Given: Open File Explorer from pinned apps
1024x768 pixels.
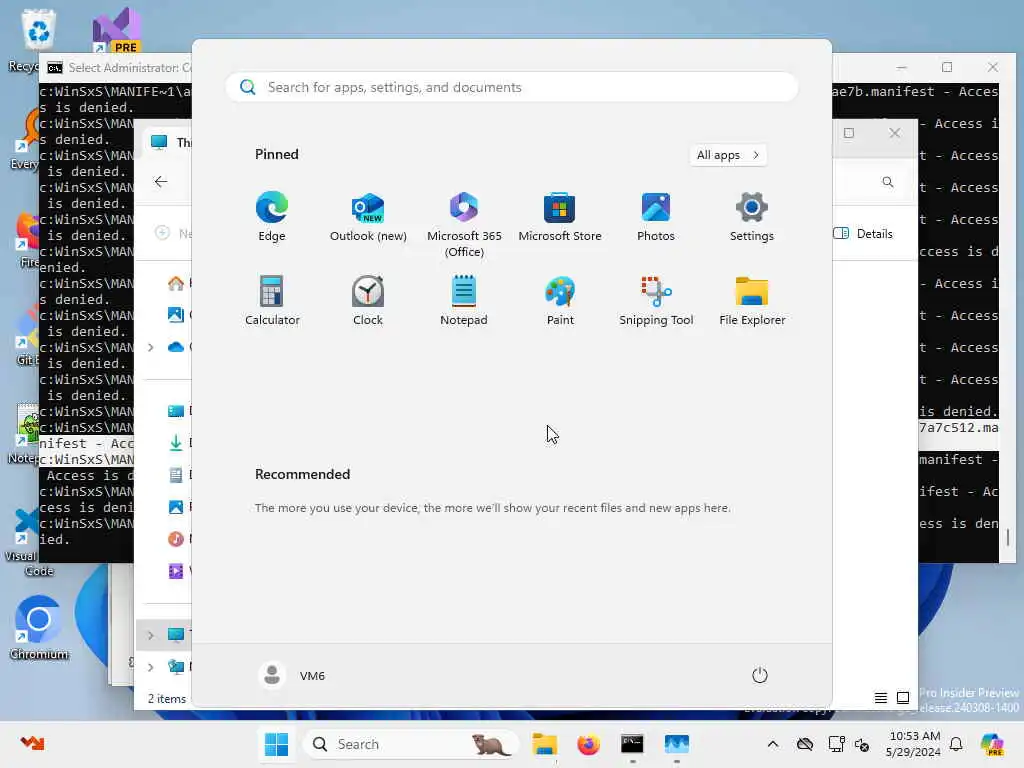Looking at the screenshot, I should click(752, 300).
